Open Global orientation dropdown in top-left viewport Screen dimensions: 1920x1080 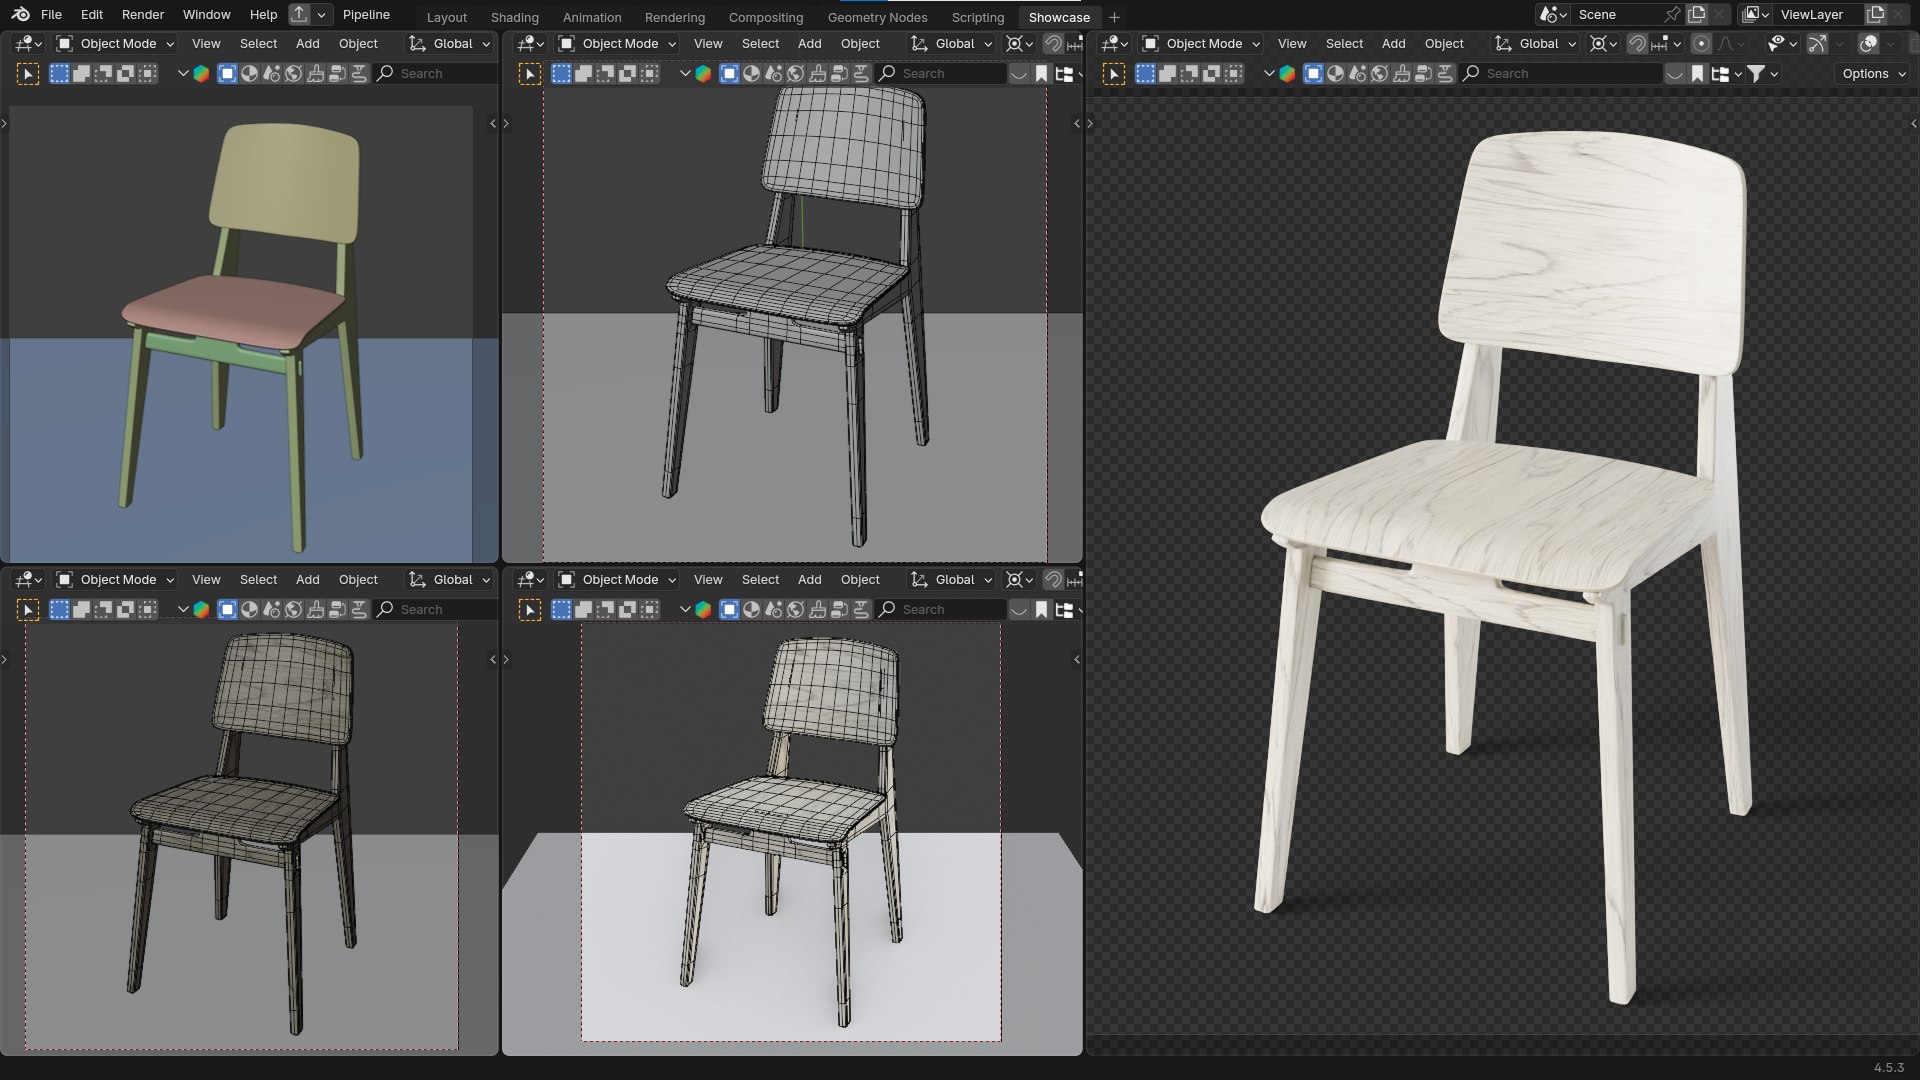(x=450, y=44)
